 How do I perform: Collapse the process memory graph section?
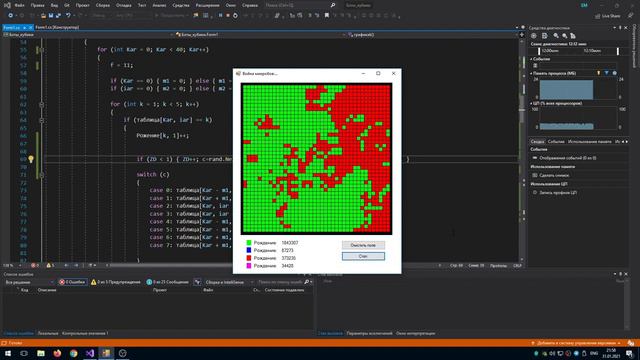(x=531, y=73)
